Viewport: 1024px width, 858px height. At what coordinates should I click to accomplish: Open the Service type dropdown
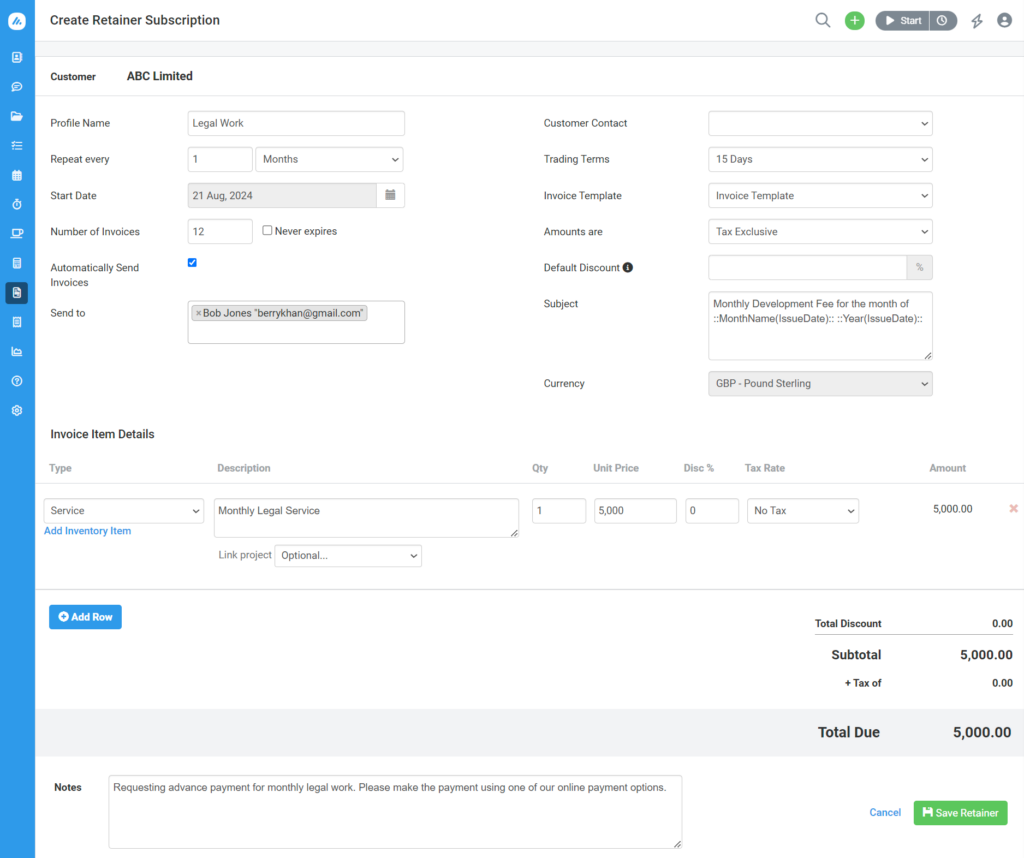tap(123, 511)
